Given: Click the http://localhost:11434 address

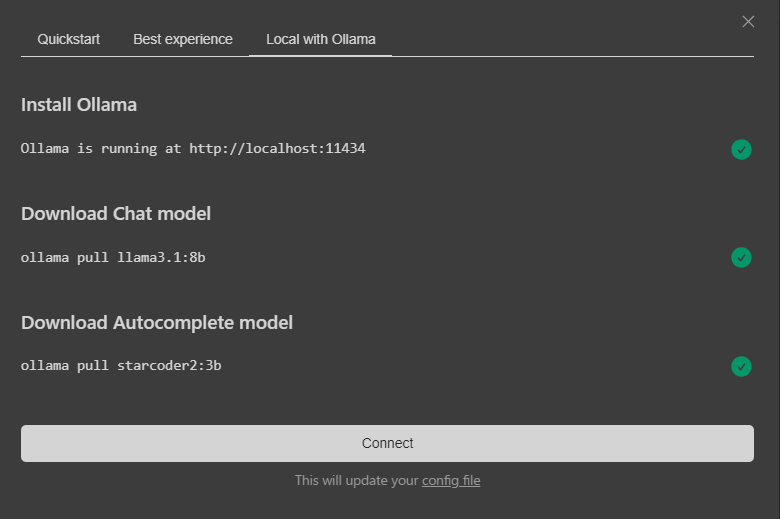Looking at the screenshot, I should point(277,149).
